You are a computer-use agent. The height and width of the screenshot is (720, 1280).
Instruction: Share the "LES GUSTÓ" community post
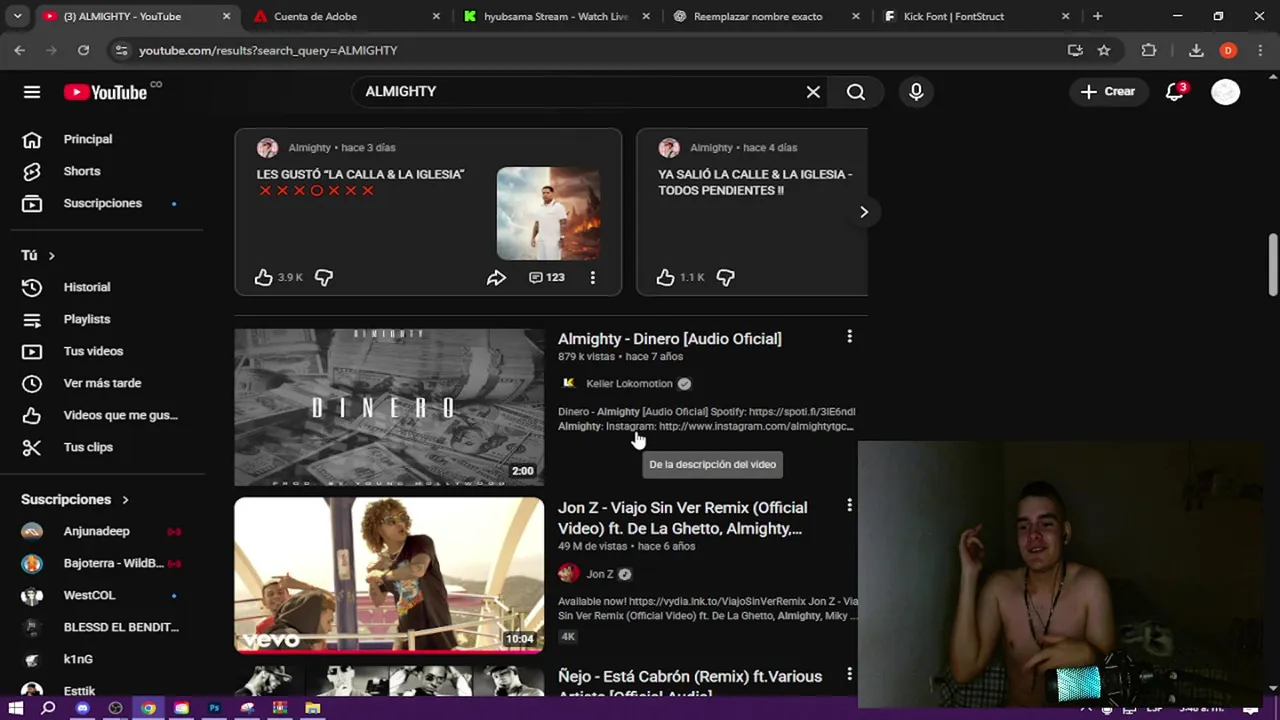click(x=496, y=277)
